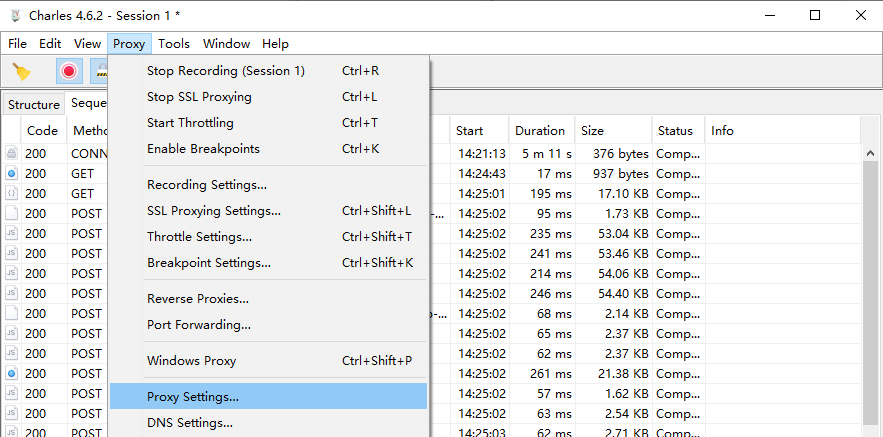Viewport: 883px width, 437px height.
Task: Toggle the red record button in toolbar
Action: click(69, 71)
